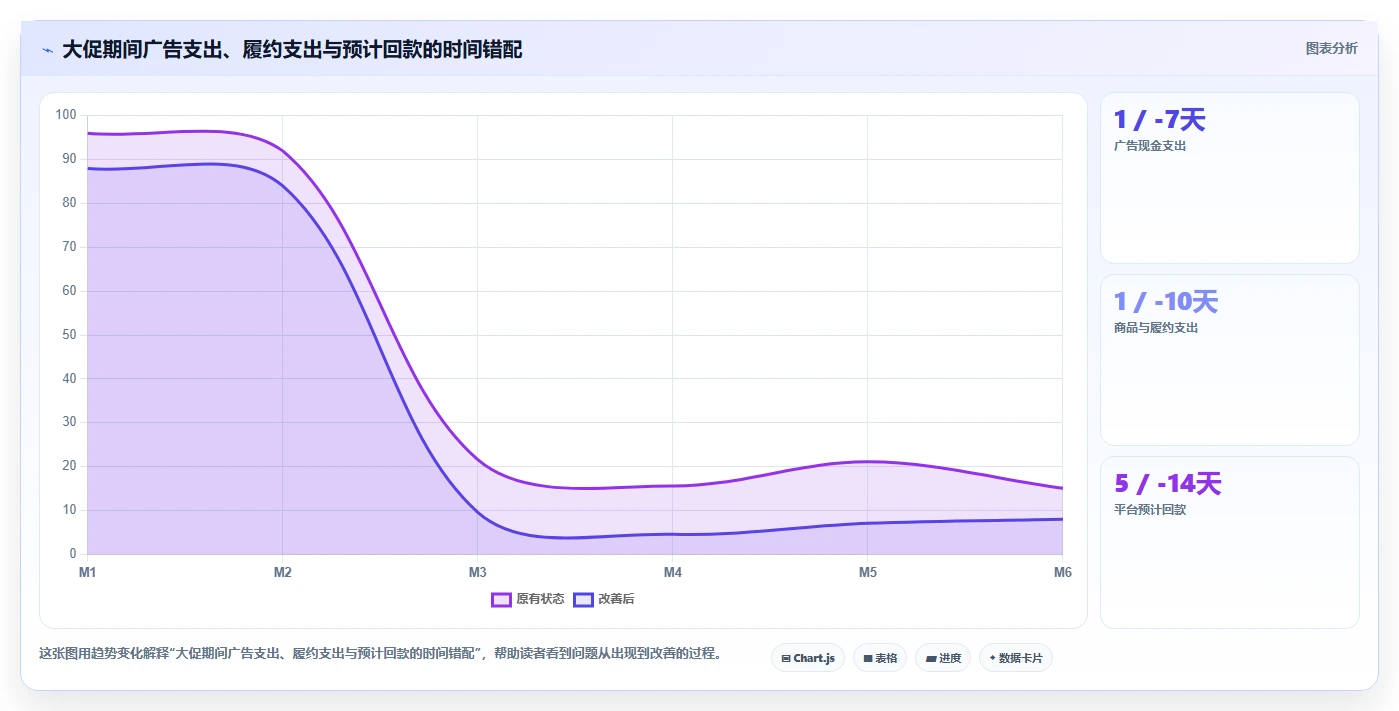
Task: Open the 广告现金支出 data card
Action: click(1230, 178)
